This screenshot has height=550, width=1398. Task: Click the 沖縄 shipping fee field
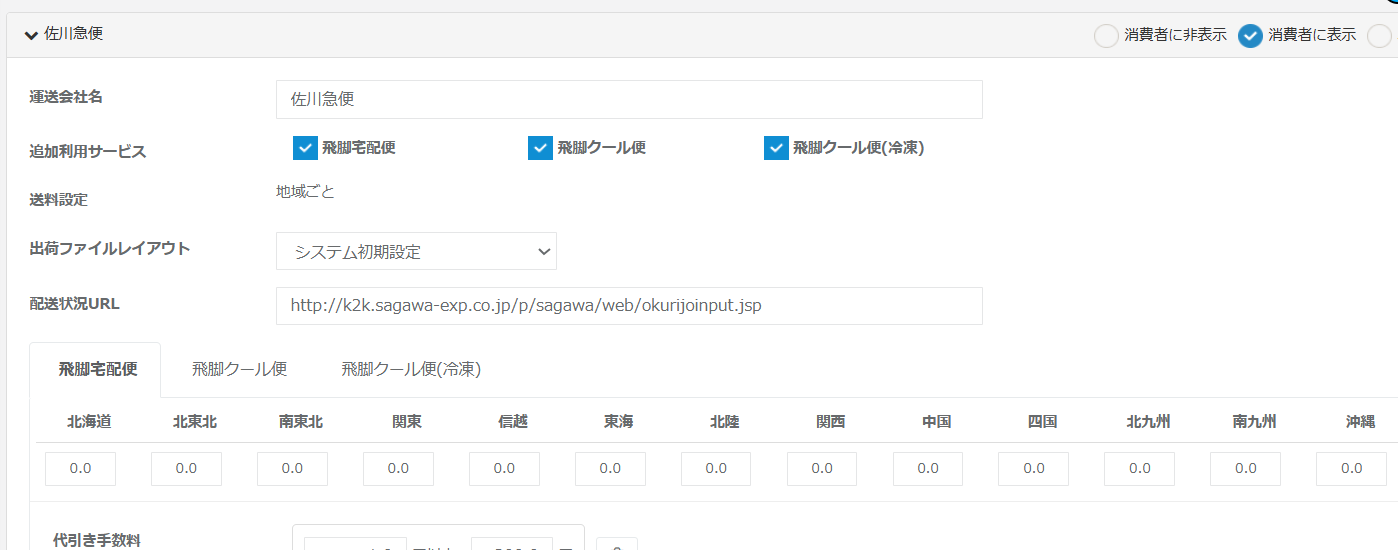(1351, 469)
